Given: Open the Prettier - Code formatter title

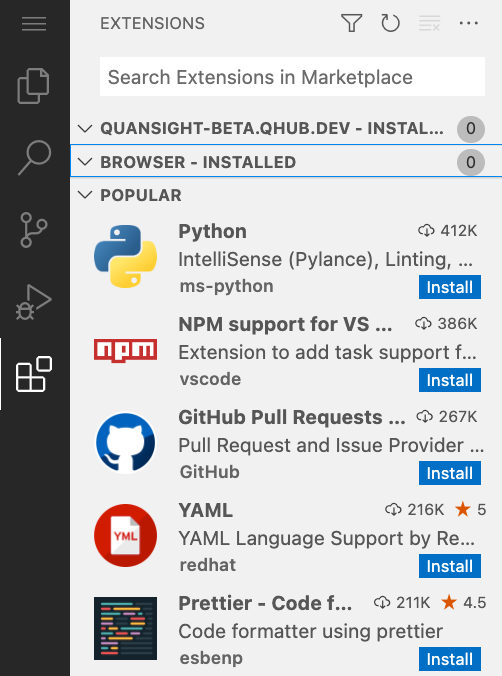Looking at the screenshot, I should [x=265, y=603].
